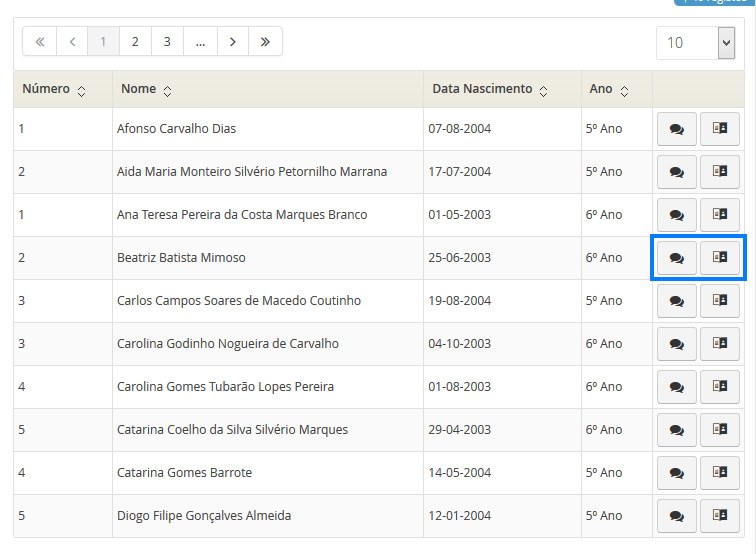Go to page 2
The image size is (756, 554).
[135, 42]
